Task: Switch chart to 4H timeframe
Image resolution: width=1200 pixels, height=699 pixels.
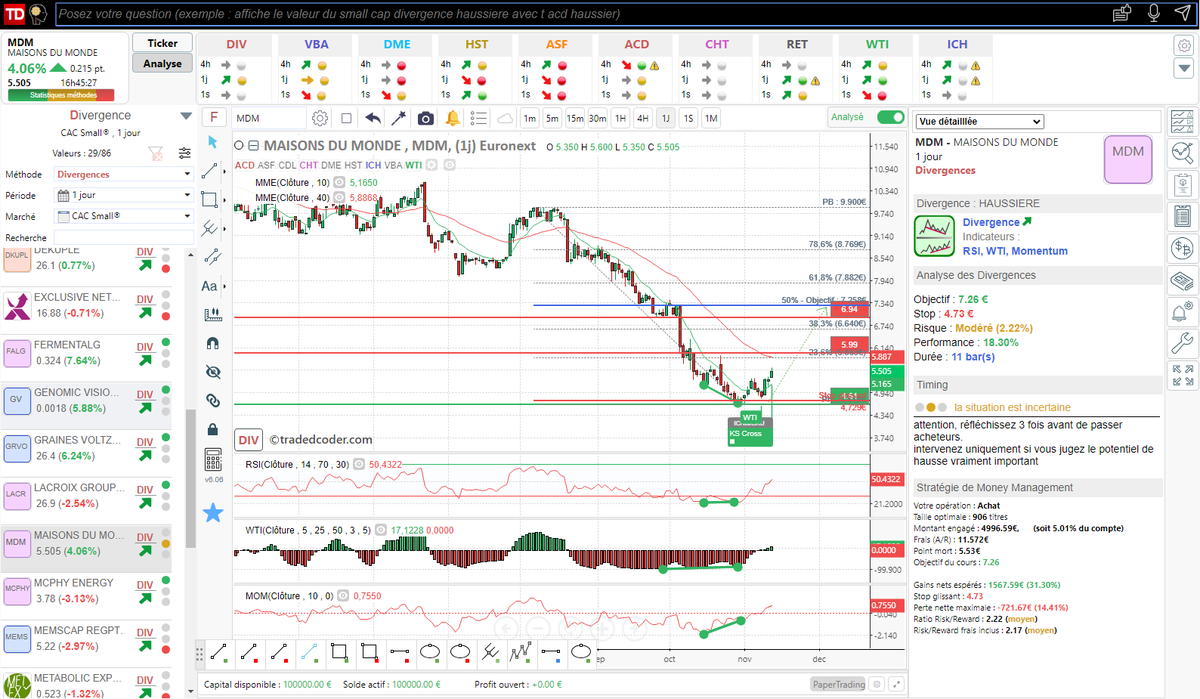Action: click(643, 118)
